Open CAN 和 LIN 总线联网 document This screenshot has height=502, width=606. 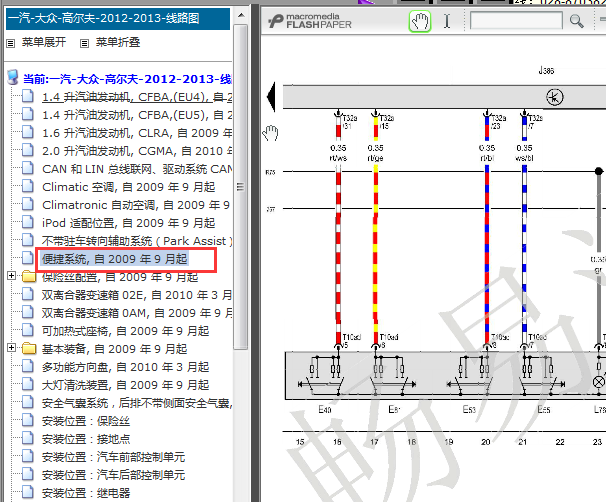point(137,169)
